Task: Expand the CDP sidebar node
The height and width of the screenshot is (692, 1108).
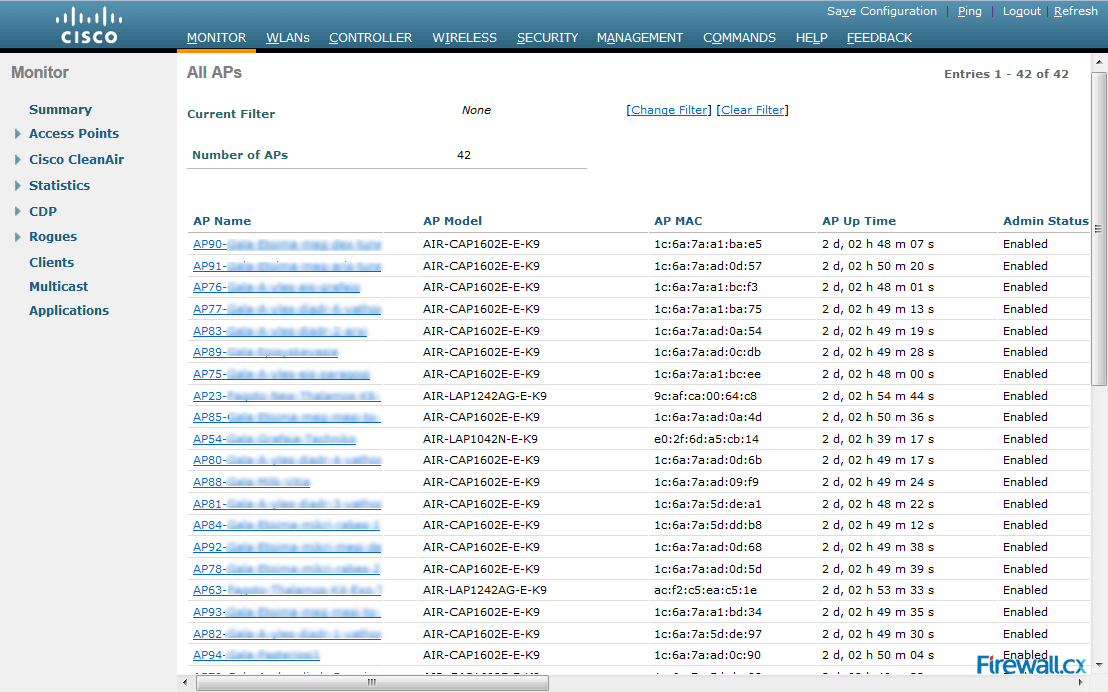Action: [18, 211]
